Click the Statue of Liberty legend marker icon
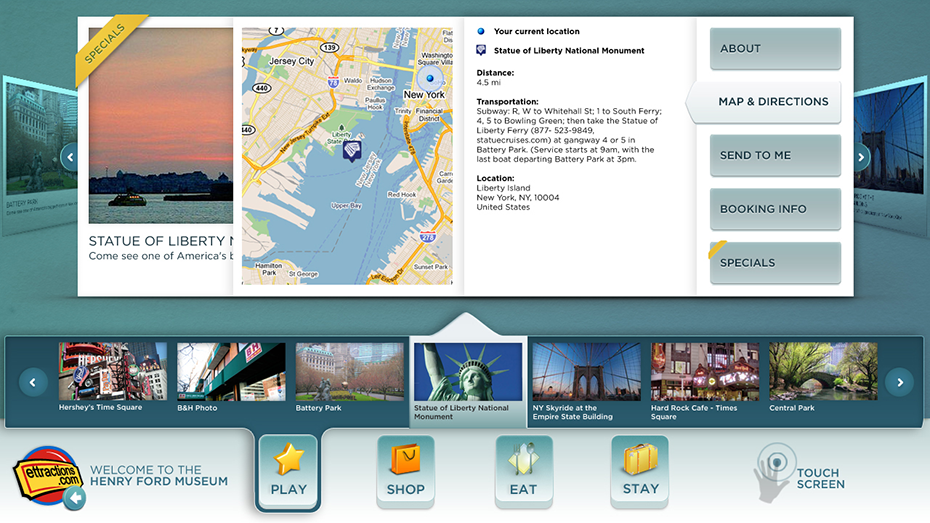 coord(481,50)
